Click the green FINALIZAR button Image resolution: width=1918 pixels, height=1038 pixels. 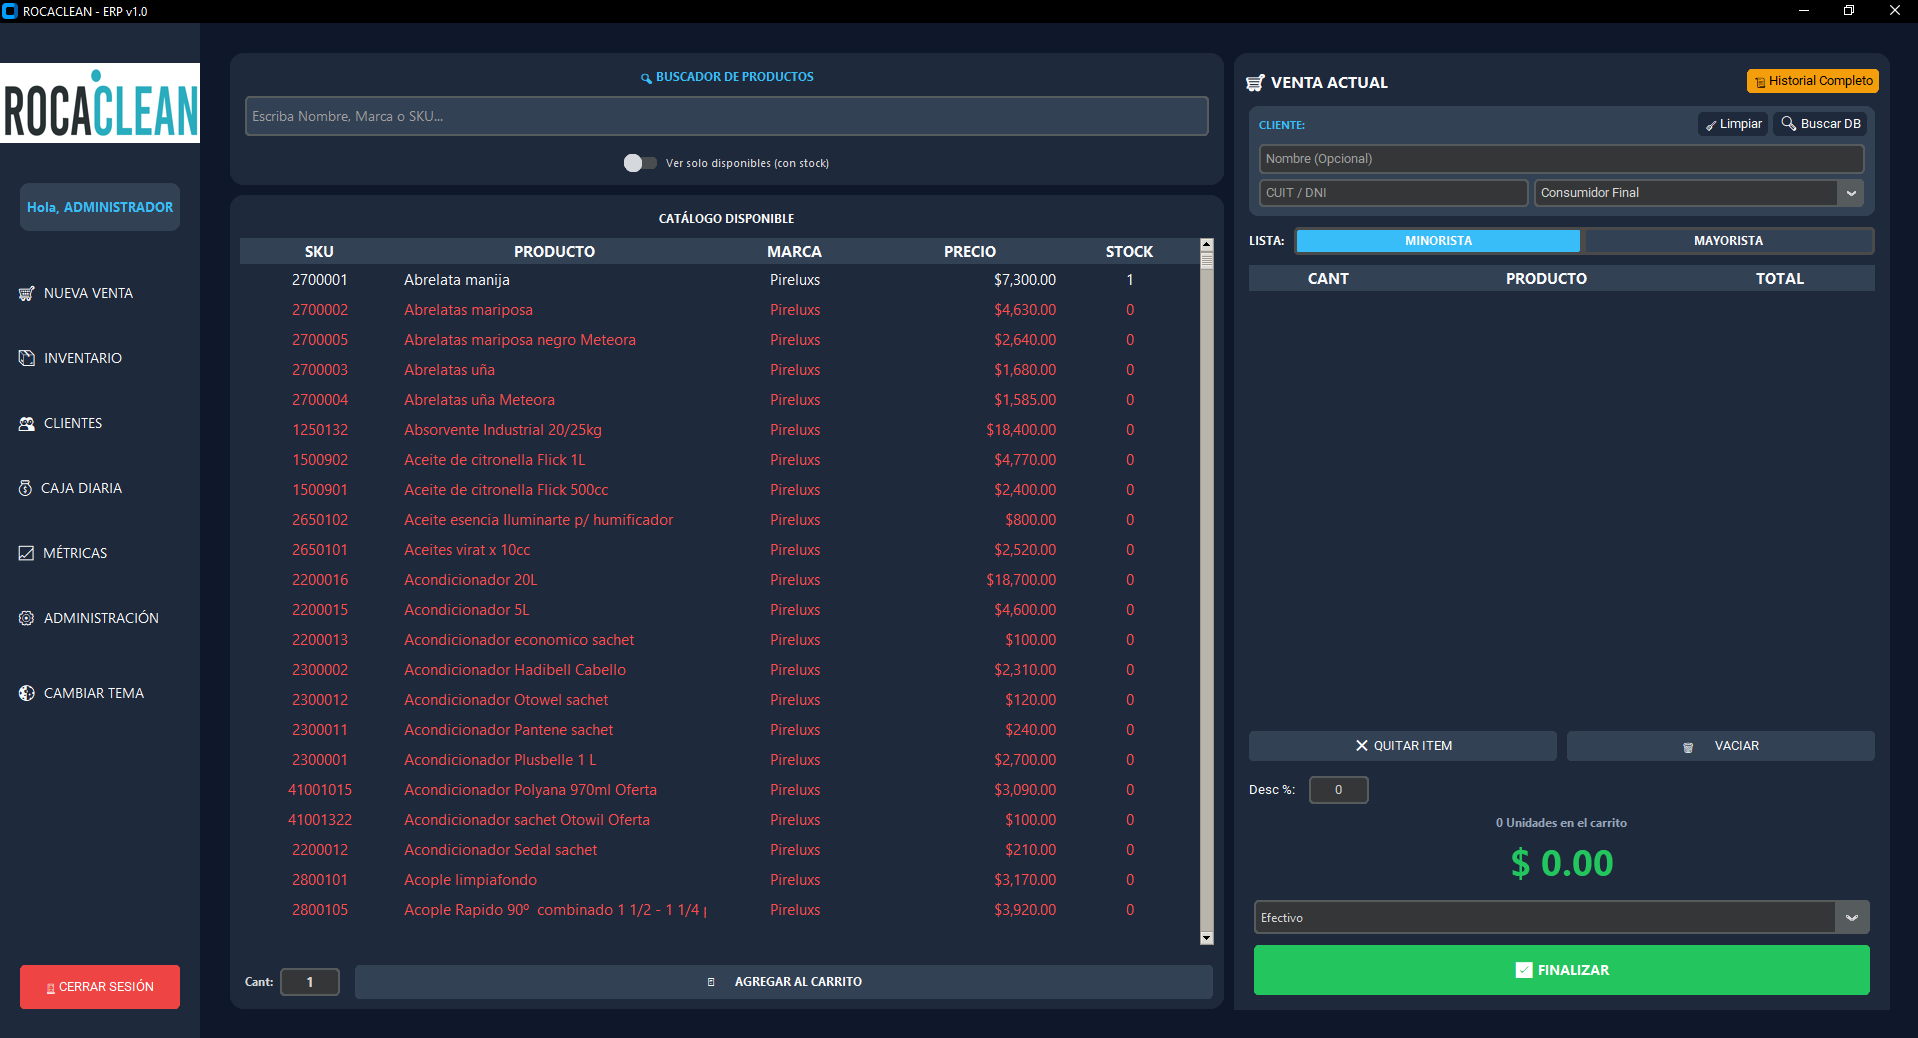1561,970
